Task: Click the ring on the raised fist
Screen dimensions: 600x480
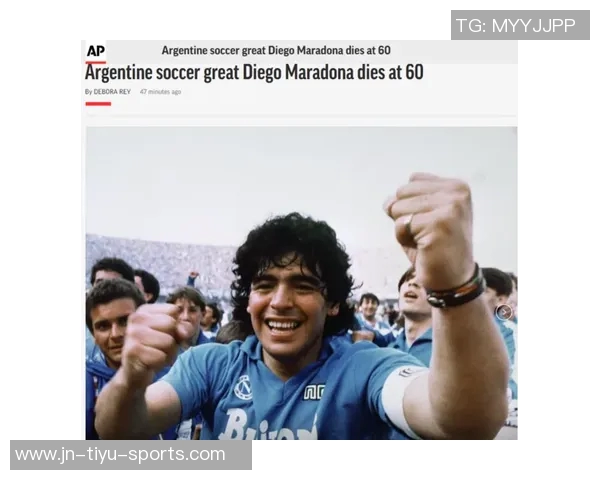Action: coord(408,224)
